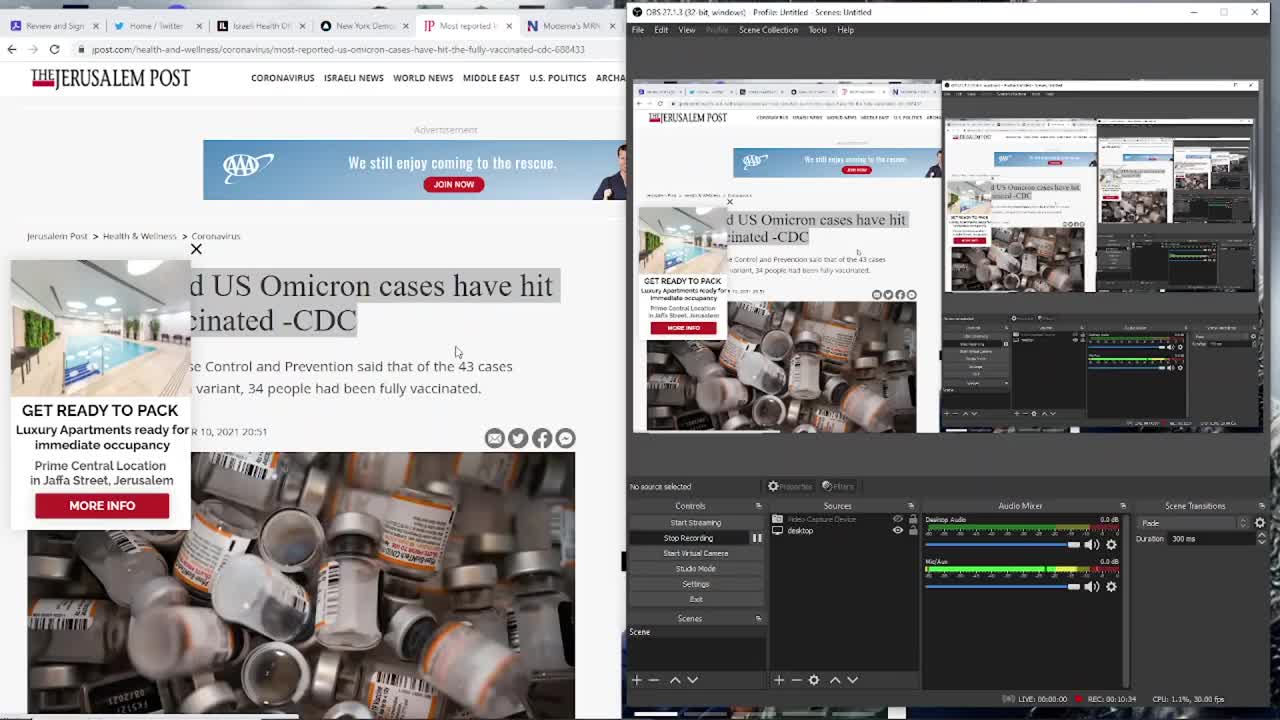Select the Scene entry in Scenes list
This screenshot has width=1280, height=720.
coord(696,632)
